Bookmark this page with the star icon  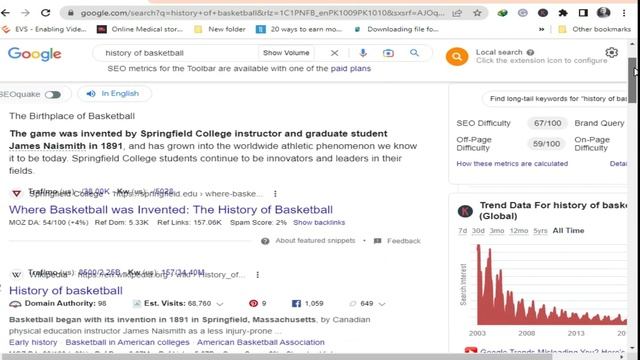[477, 13]
